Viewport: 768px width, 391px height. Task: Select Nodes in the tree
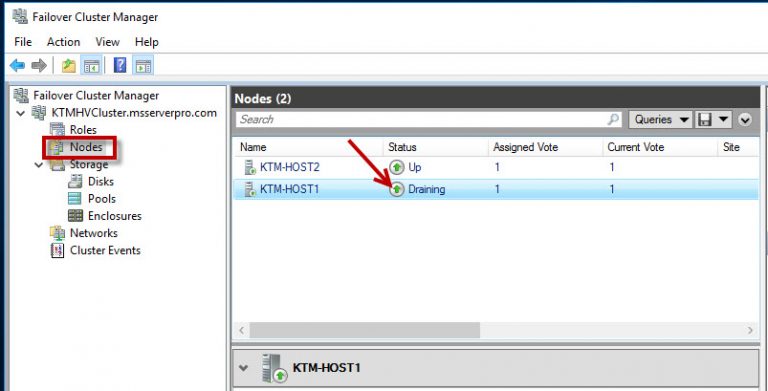tap(86, 147)
